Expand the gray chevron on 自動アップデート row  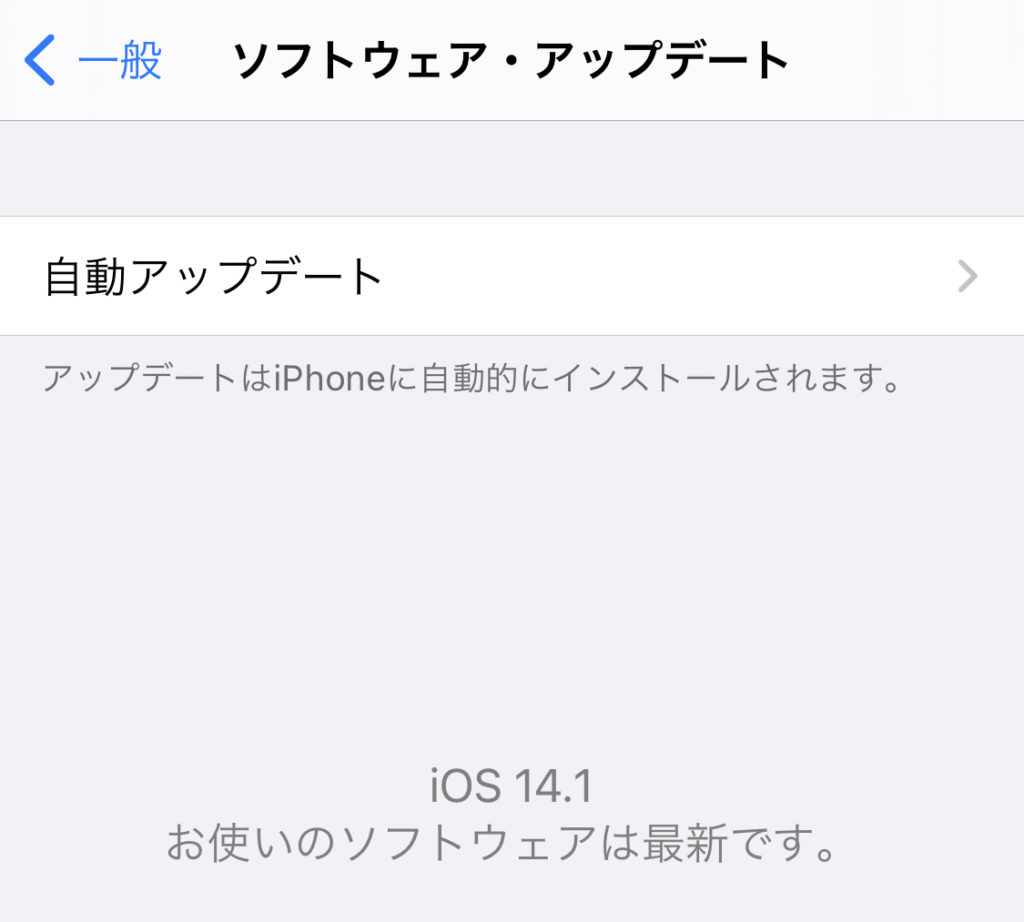tap(967, 276)
